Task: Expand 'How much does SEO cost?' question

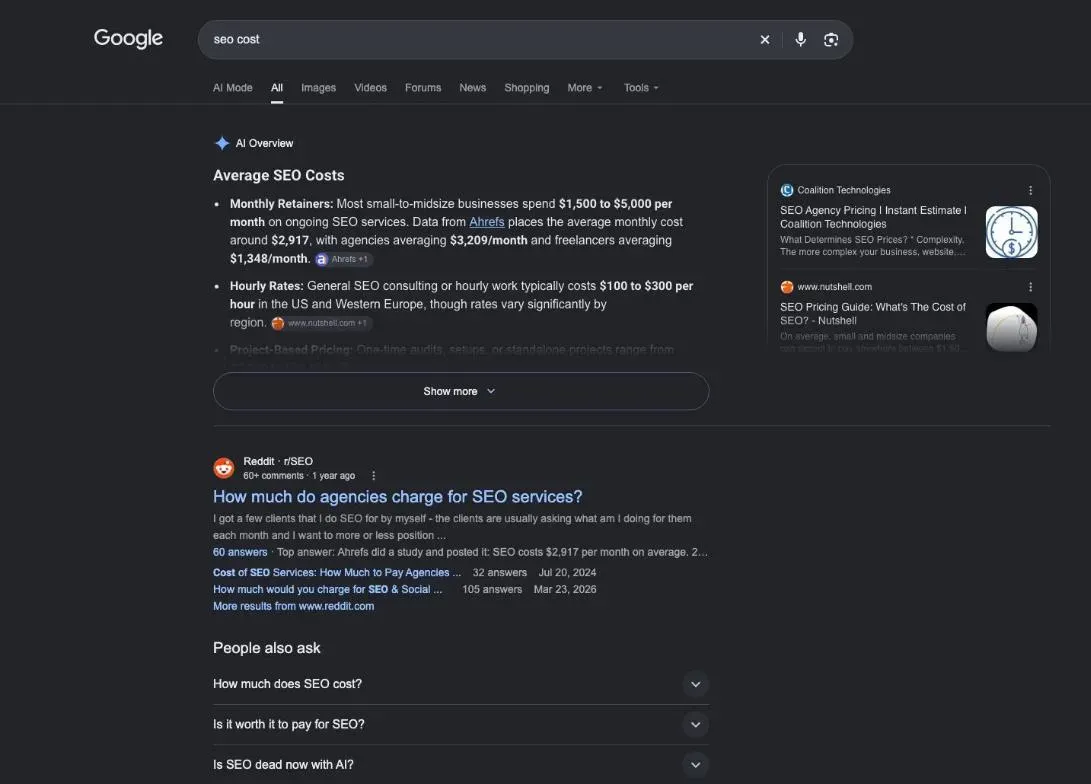Action: (x=461, y=684)
